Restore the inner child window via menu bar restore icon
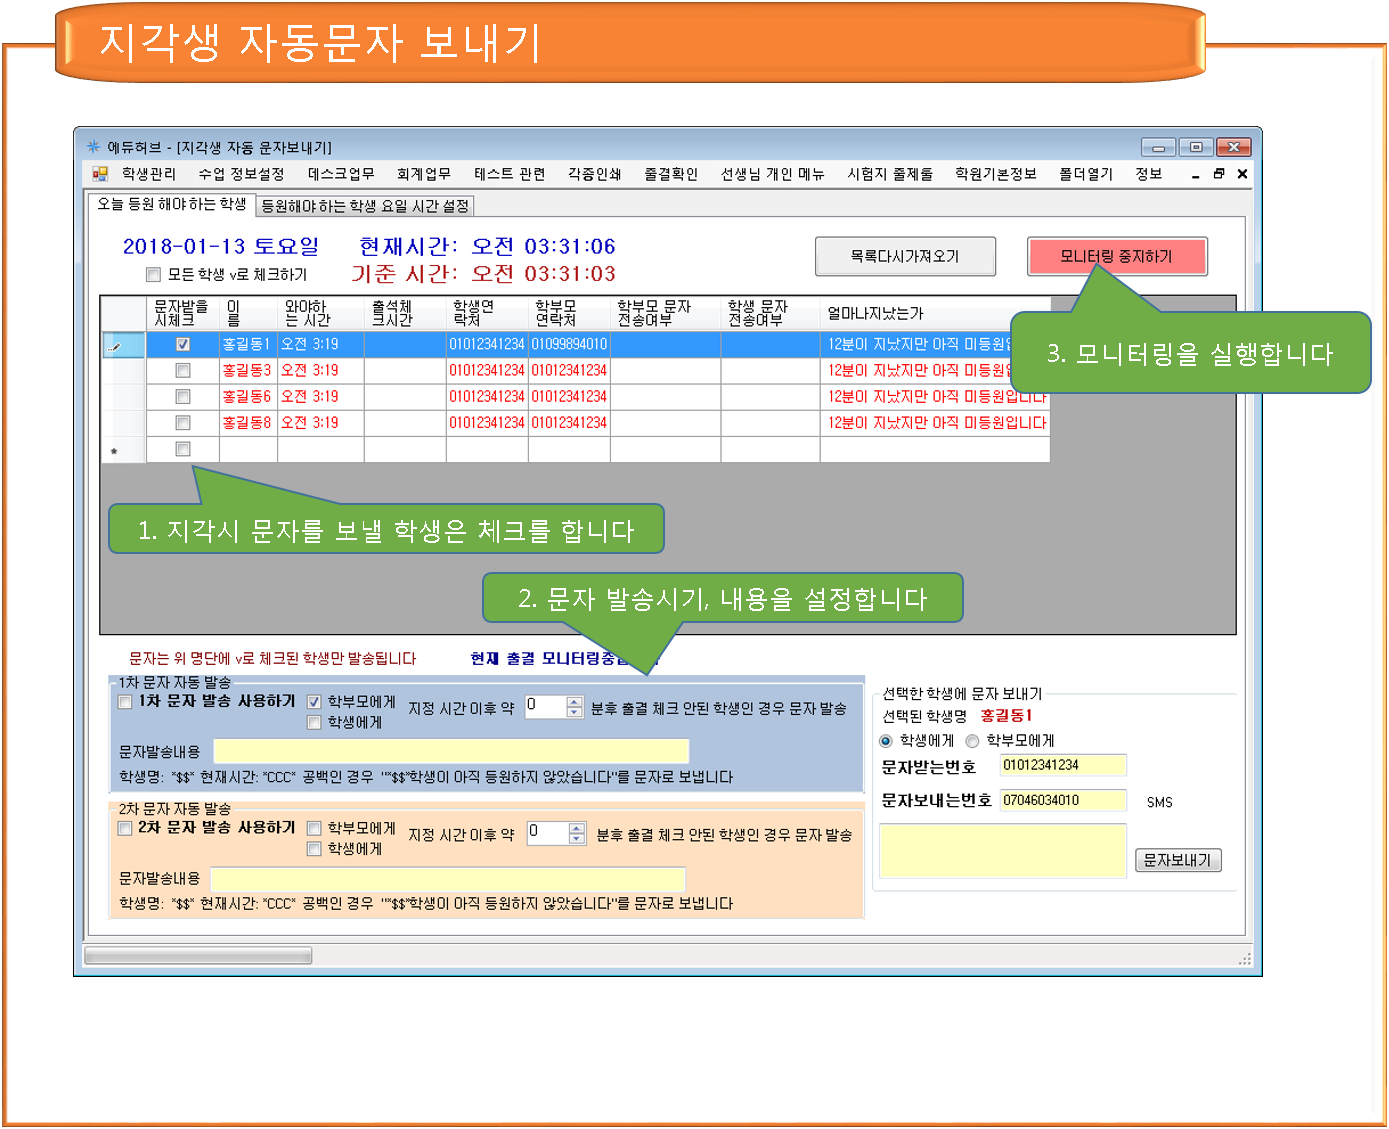1389x1129 pixels. tap(1219, 174)
